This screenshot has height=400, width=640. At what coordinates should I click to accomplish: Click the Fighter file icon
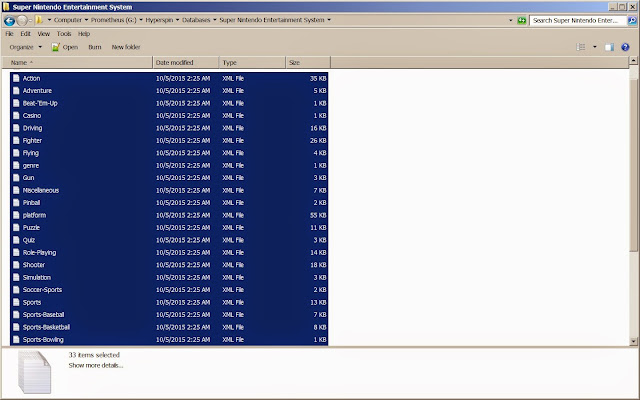coord(16,140)
